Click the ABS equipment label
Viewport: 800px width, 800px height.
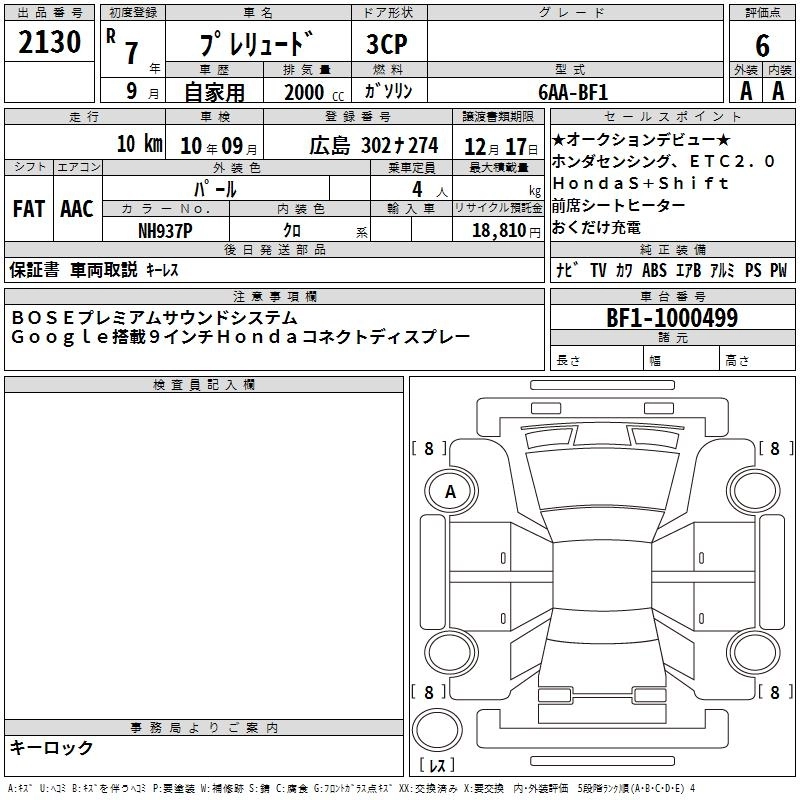point(655,270)
